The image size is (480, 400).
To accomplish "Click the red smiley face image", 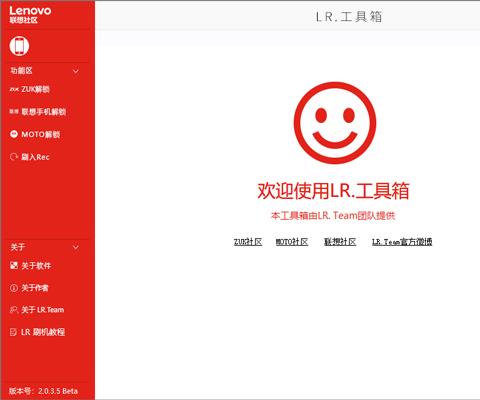I will (335, 123).
